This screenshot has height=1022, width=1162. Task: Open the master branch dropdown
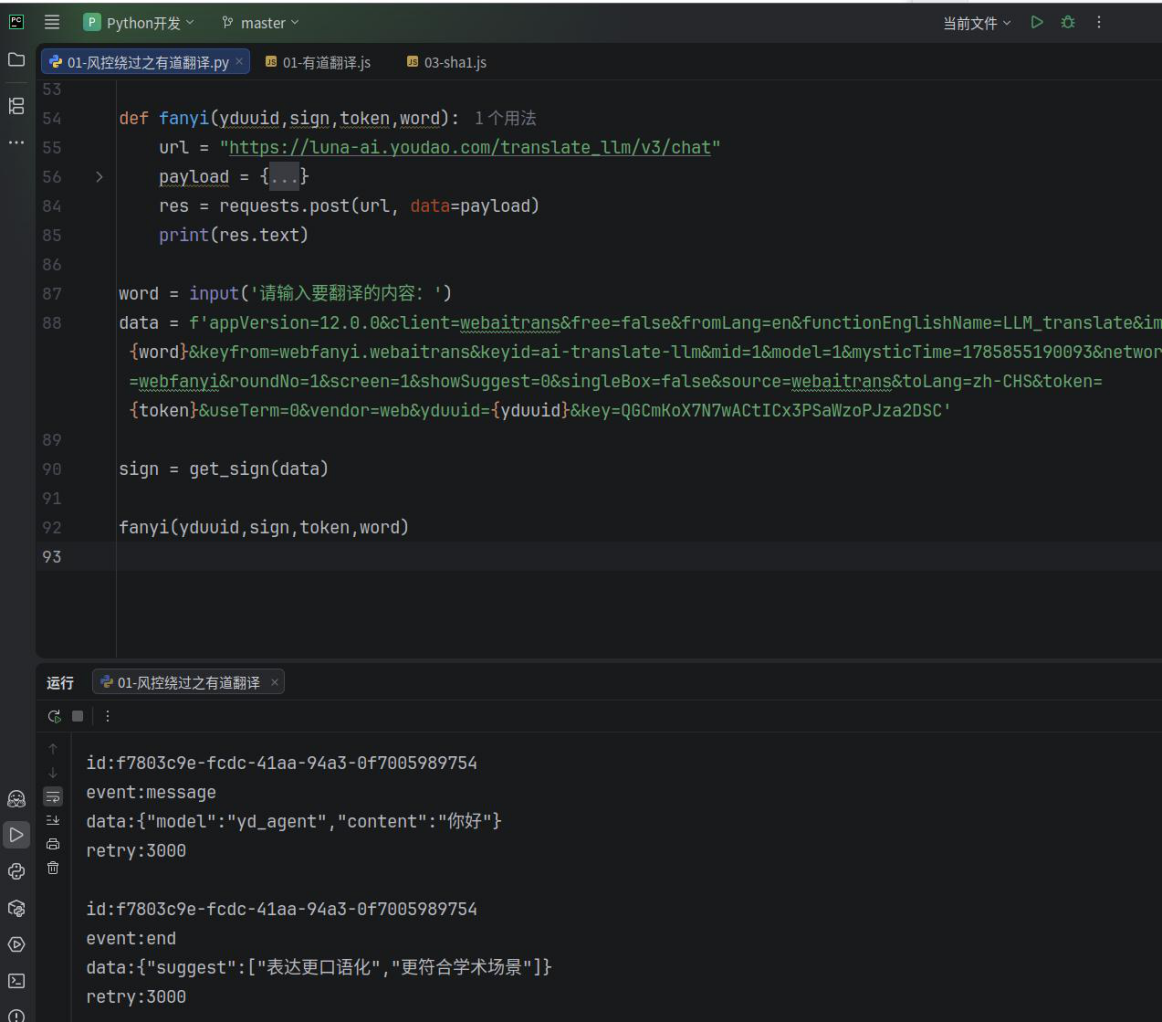point(261,23)
